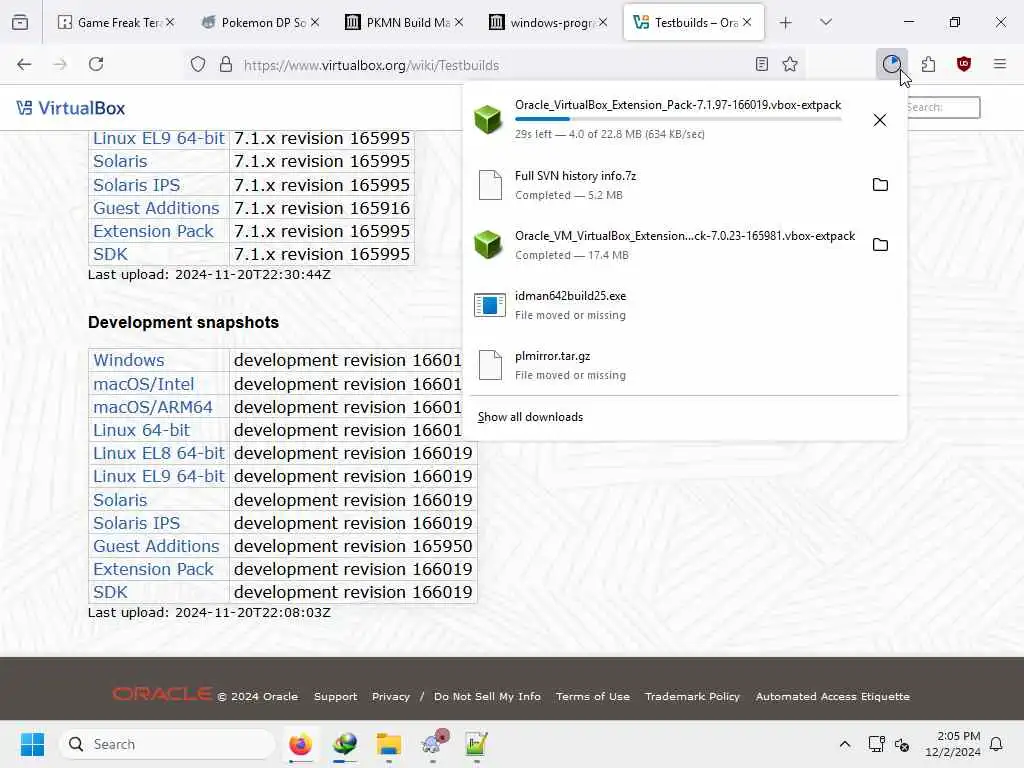Click the URL address bar

tap(493, 65)
